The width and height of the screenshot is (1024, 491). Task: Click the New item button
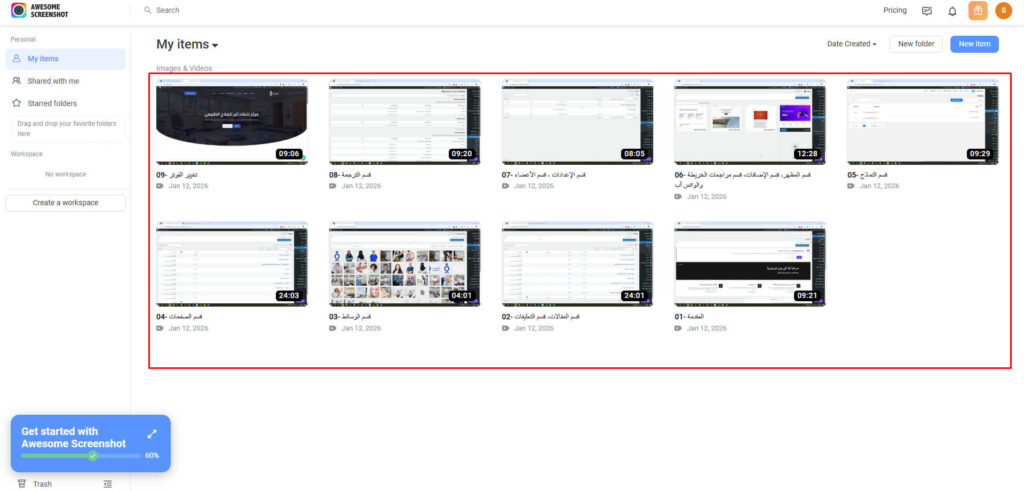tap(974, 44)
